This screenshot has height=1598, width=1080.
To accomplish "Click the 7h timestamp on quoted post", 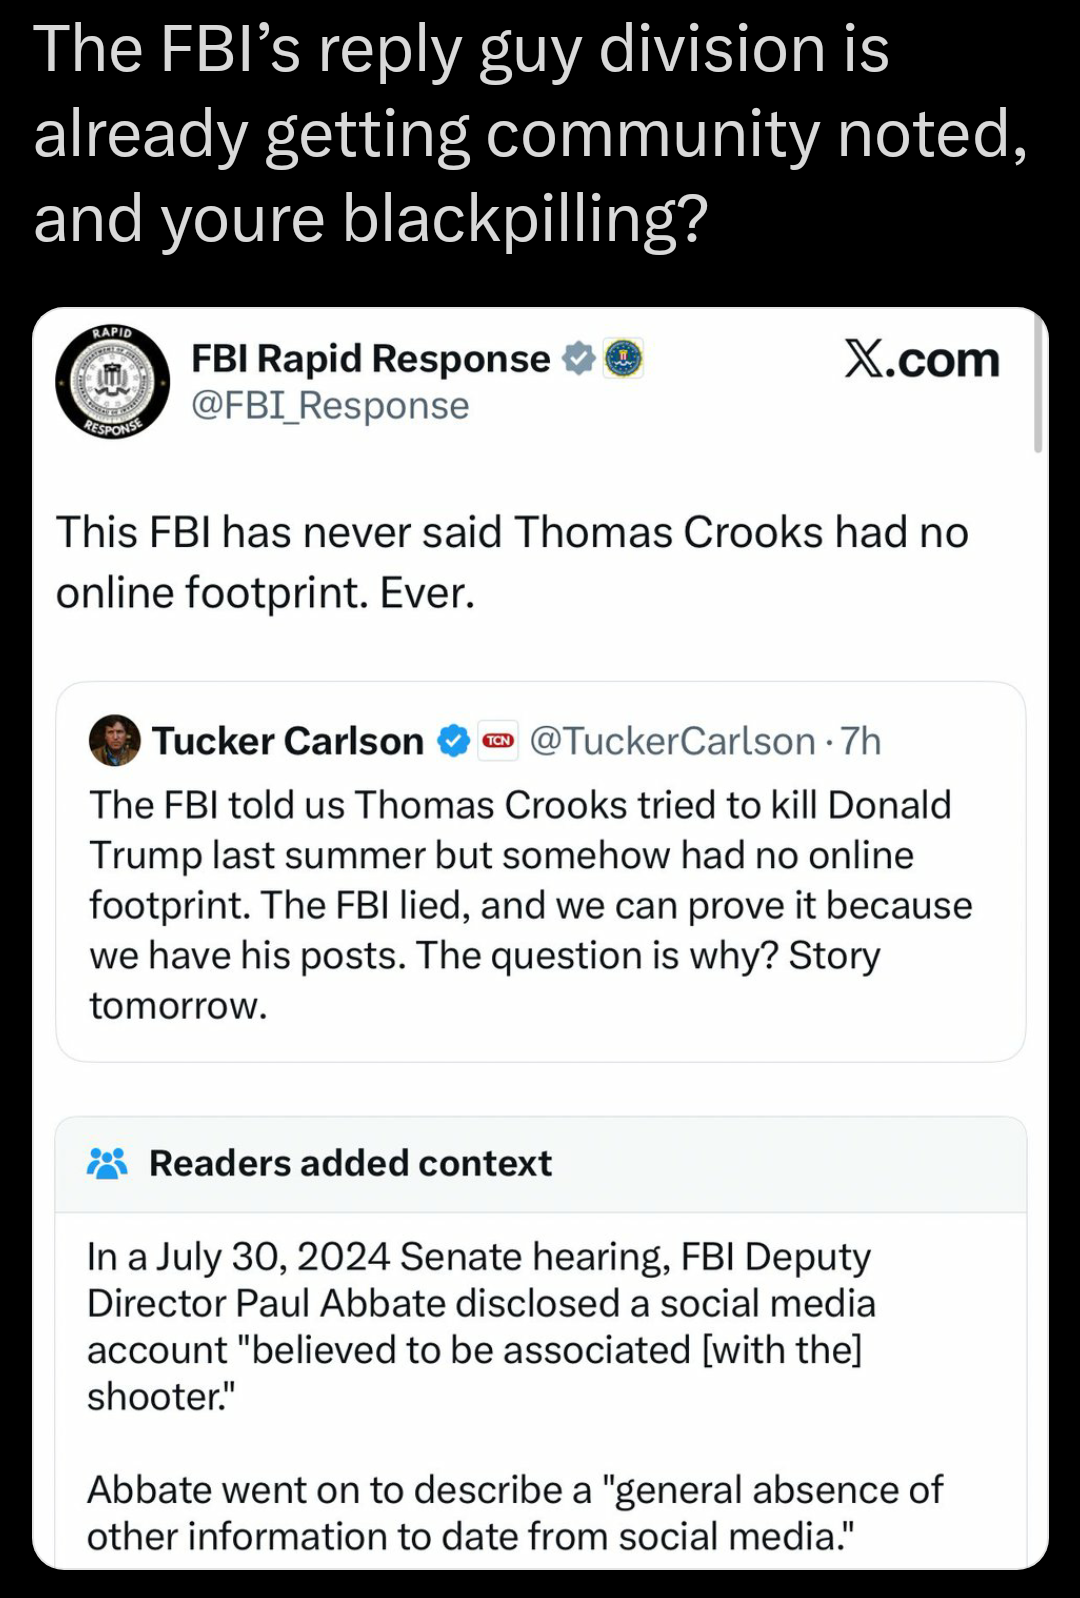I will click(861, 741).
